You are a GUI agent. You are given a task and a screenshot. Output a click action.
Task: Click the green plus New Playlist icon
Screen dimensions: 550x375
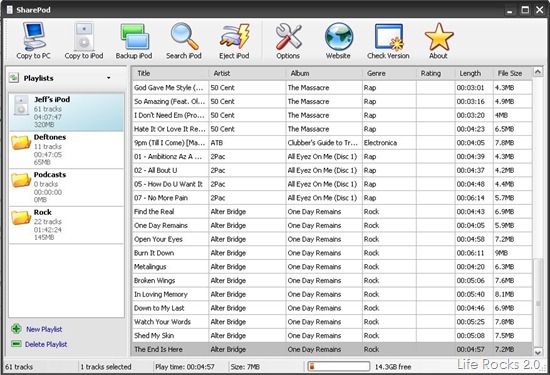point(16,329)
